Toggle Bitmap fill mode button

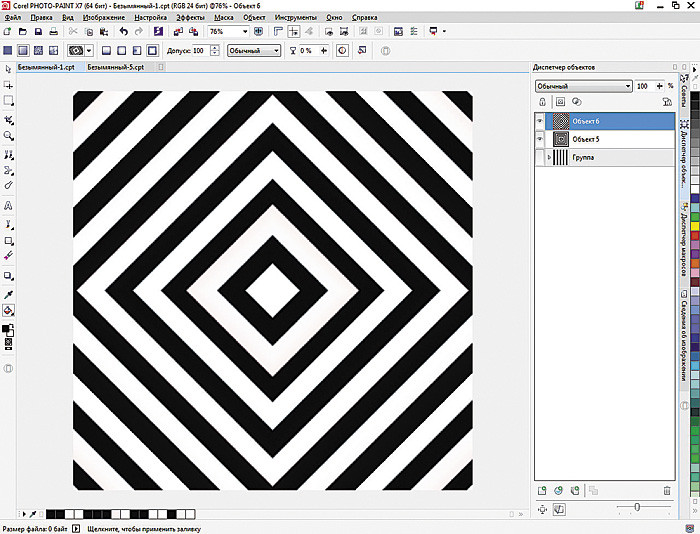coord(38,50)
